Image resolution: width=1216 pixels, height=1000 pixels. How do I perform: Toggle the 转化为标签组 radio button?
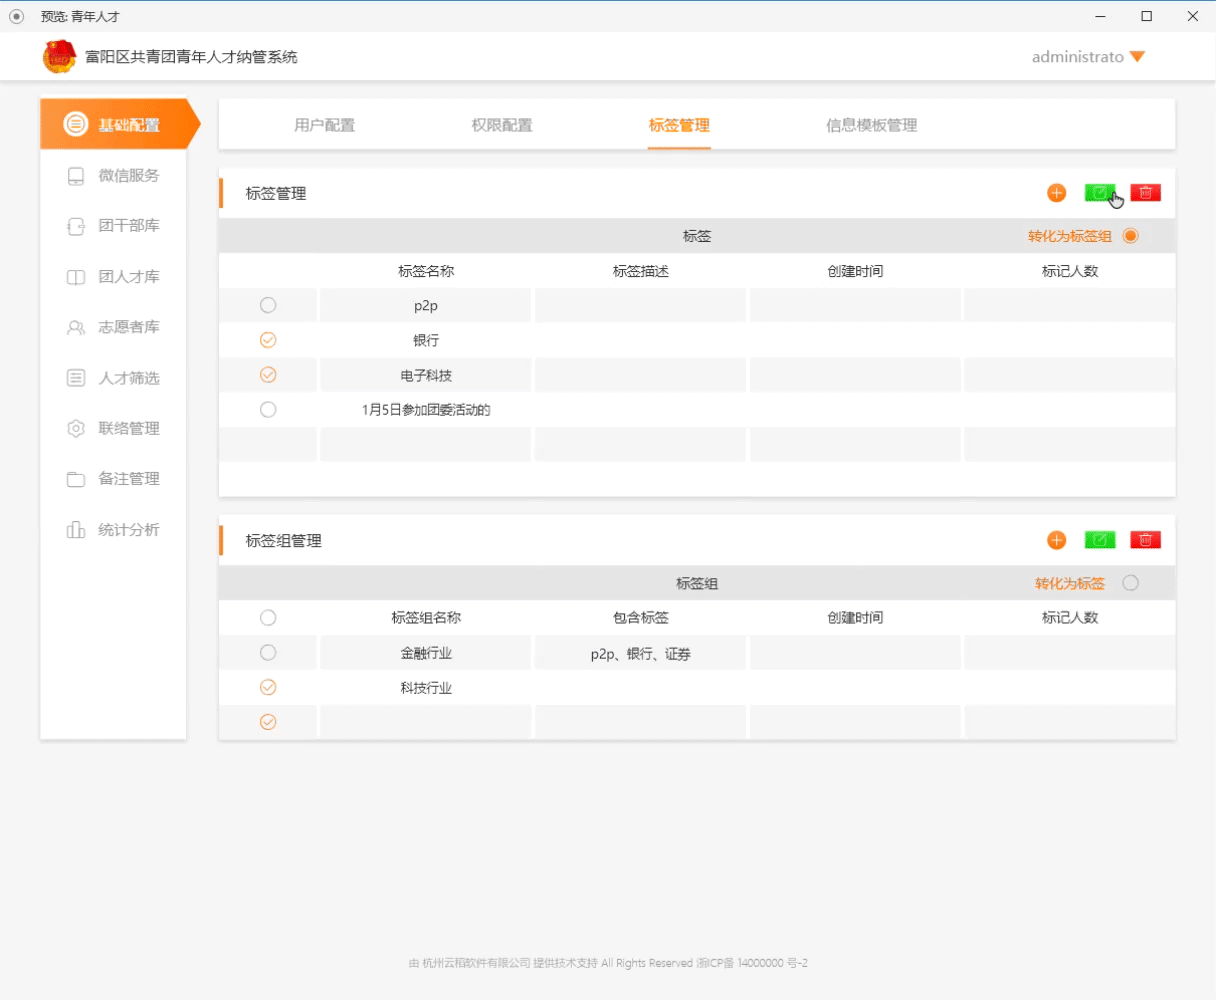(1131, 236)
